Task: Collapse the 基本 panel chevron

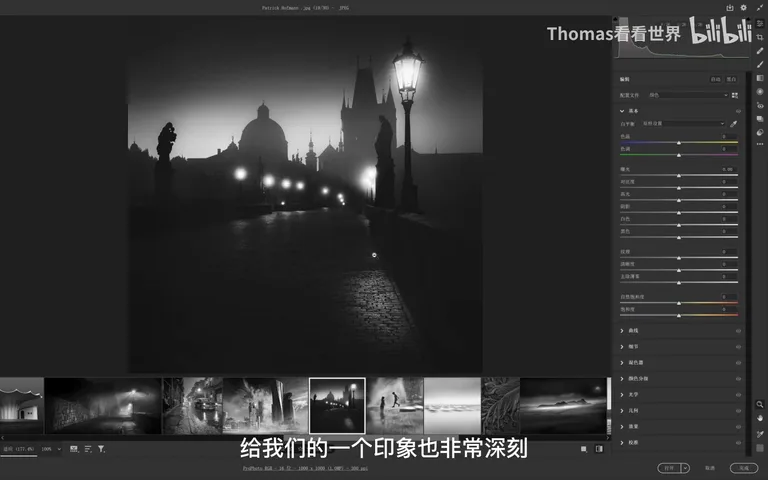Action: pyautogui.click(x=622, y=111)
